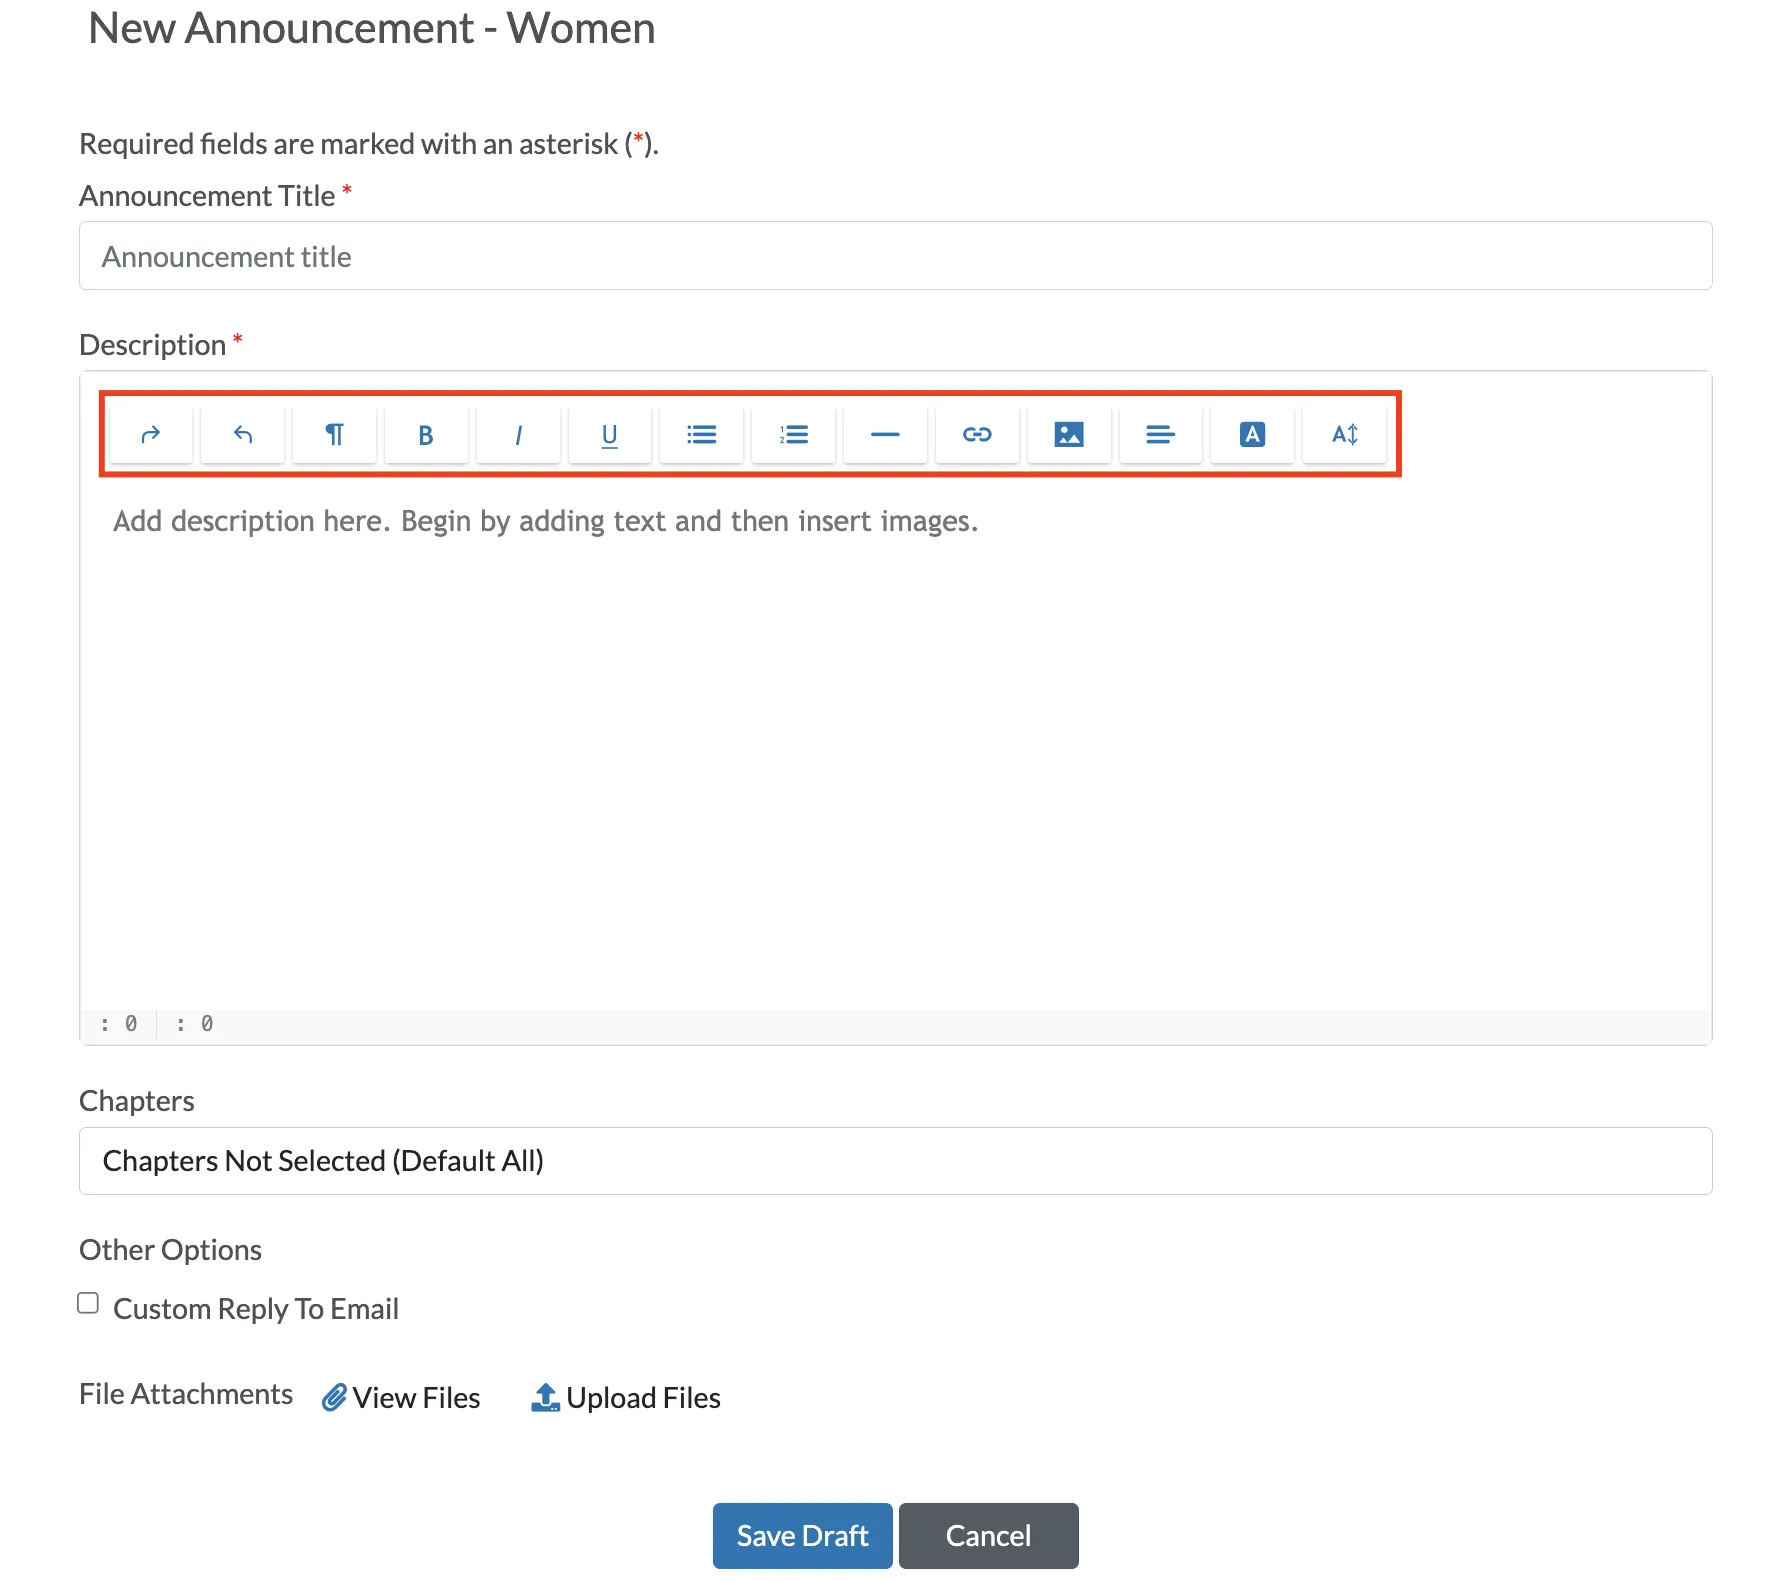Toggle bold formatting
This screenshot has width=1788, height=1582.
coord(426,434)
